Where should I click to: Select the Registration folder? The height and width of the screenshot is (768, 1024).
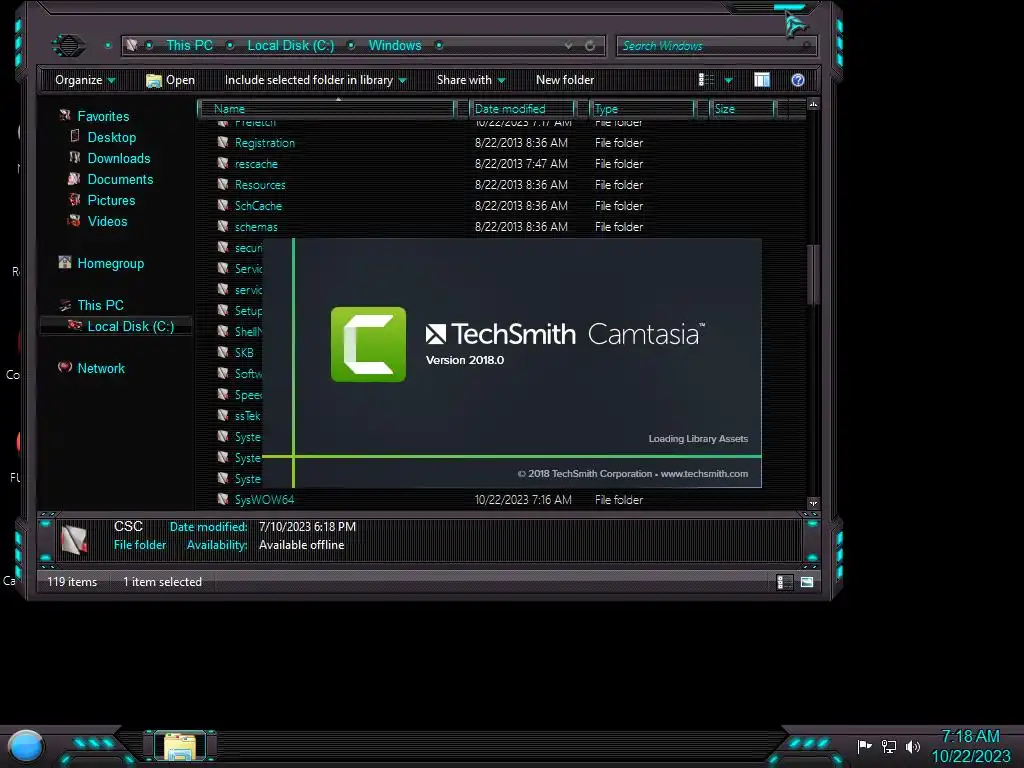coord(264,142)
